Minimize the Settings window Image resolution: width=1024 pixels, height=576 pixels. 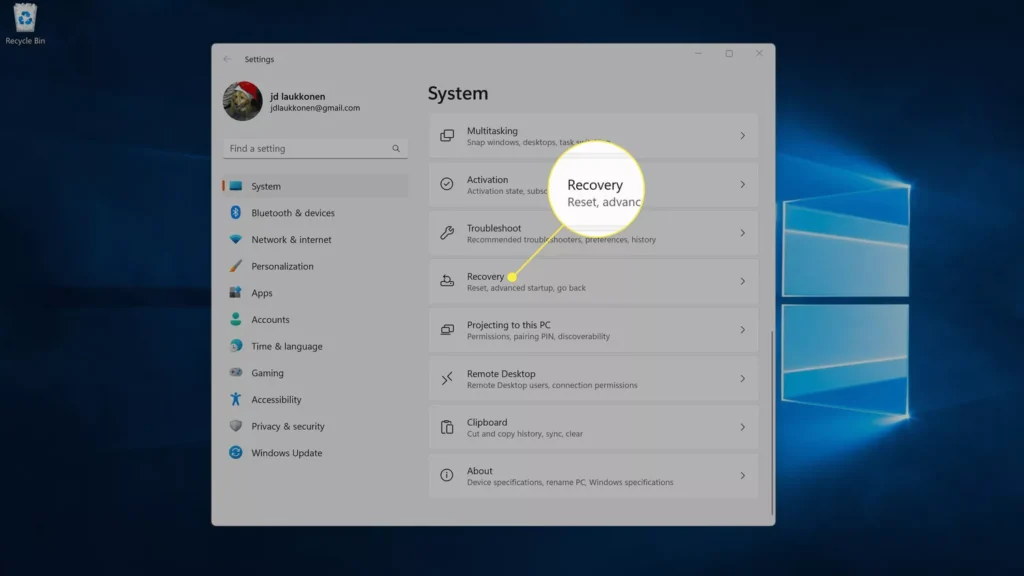pyautogui.click(x=698, y=54)
